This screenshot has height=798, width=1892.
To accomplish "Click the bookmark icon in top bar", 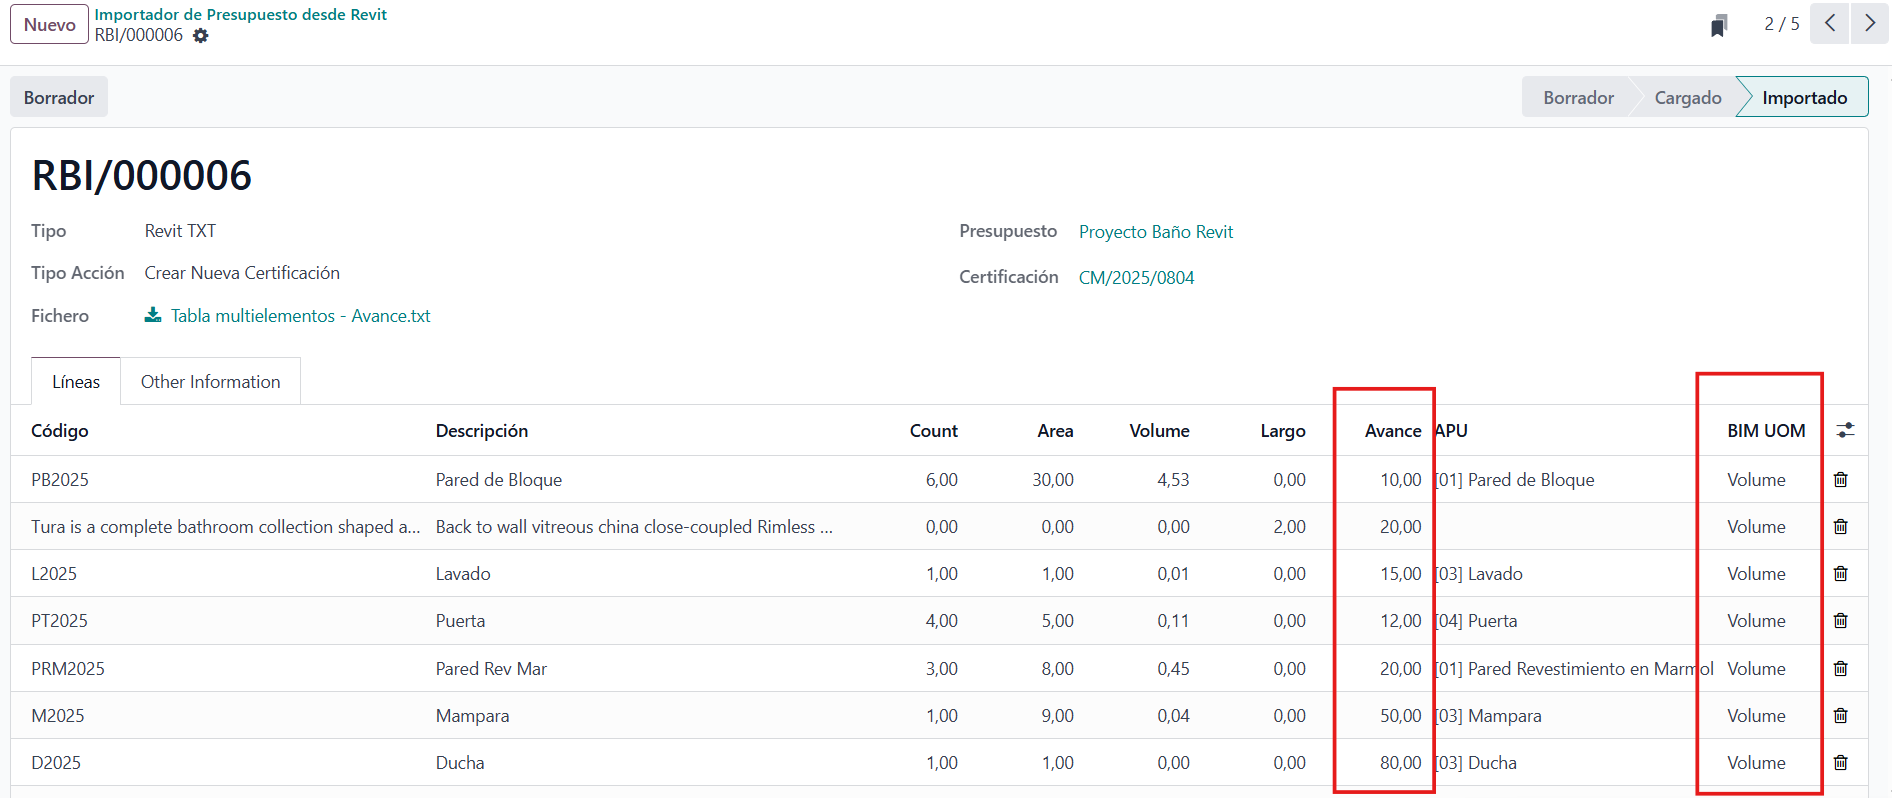I will [1719, 25].
